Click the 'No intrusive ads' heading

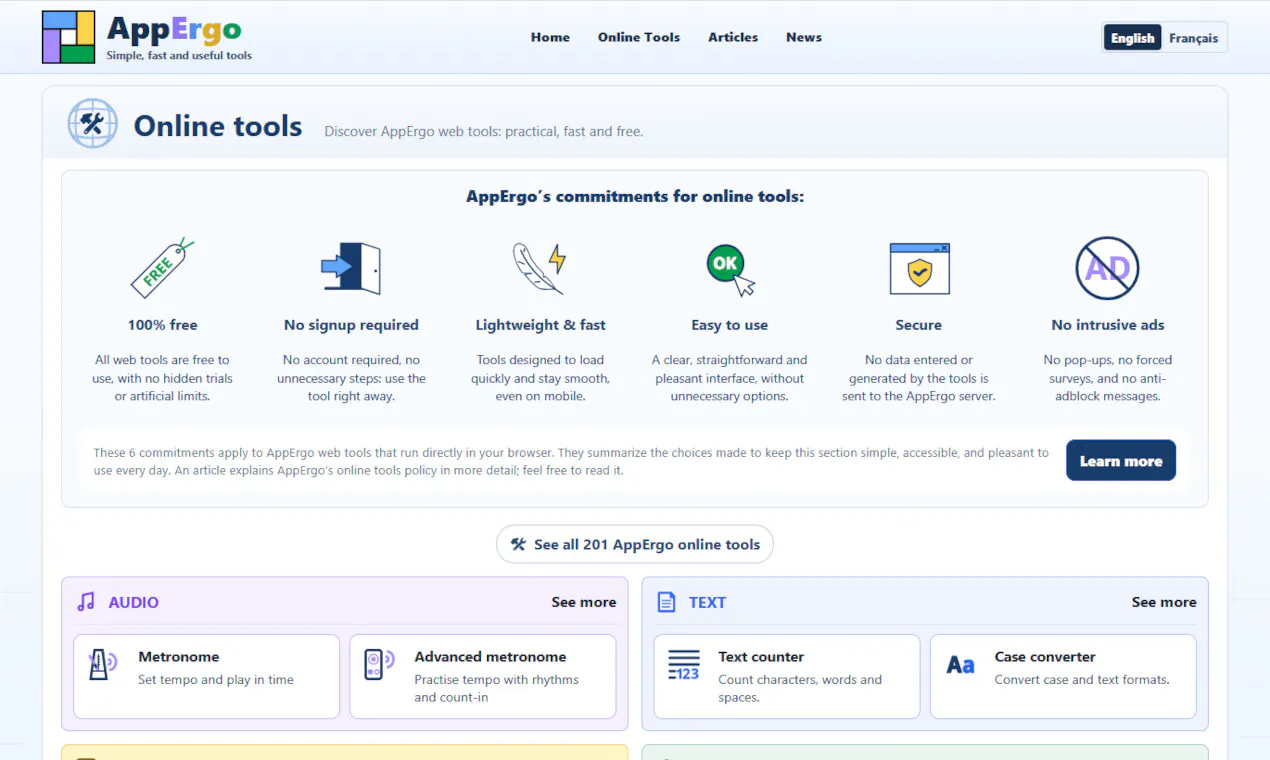[1108, 325]
